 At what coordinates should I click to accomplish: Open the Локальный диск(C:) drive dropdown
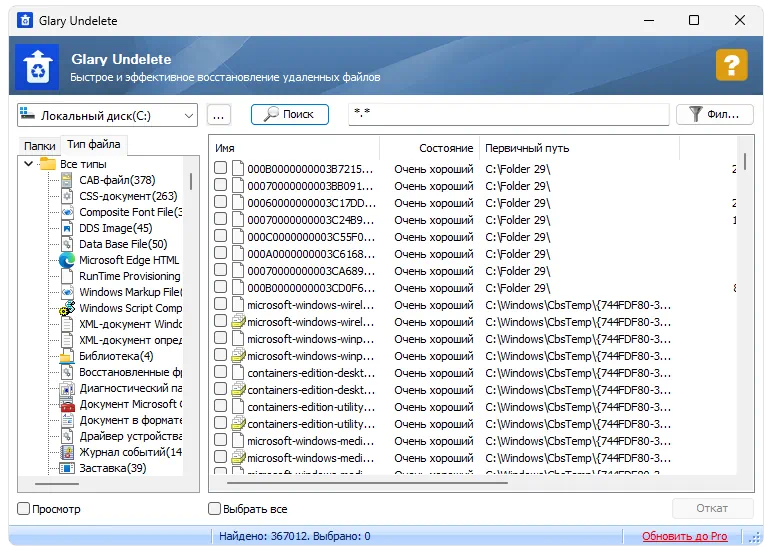(x=107, y=116)
